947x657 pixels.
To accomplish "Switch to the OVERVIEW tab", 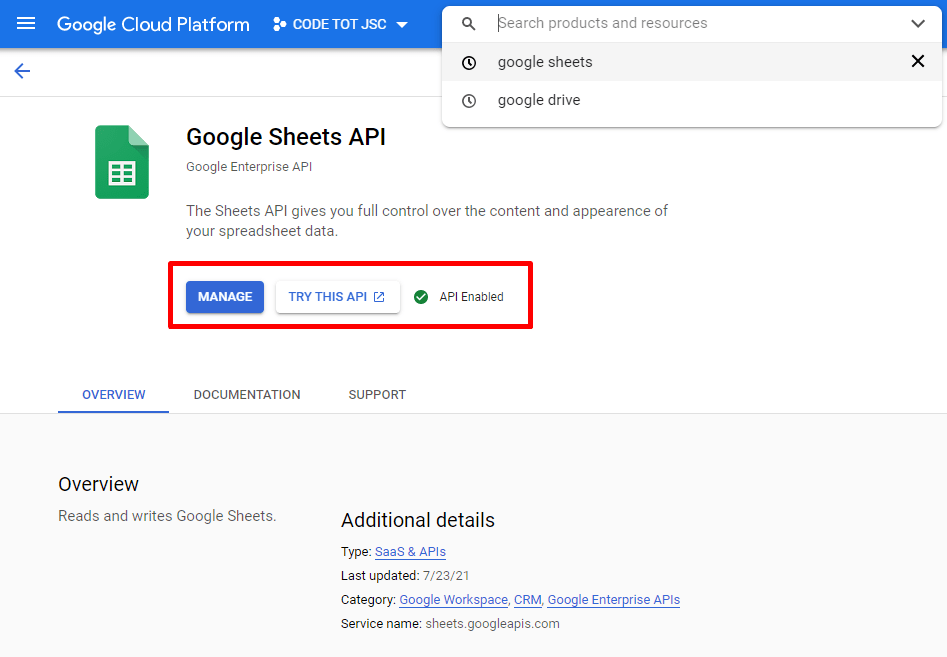I will (114, 394).
